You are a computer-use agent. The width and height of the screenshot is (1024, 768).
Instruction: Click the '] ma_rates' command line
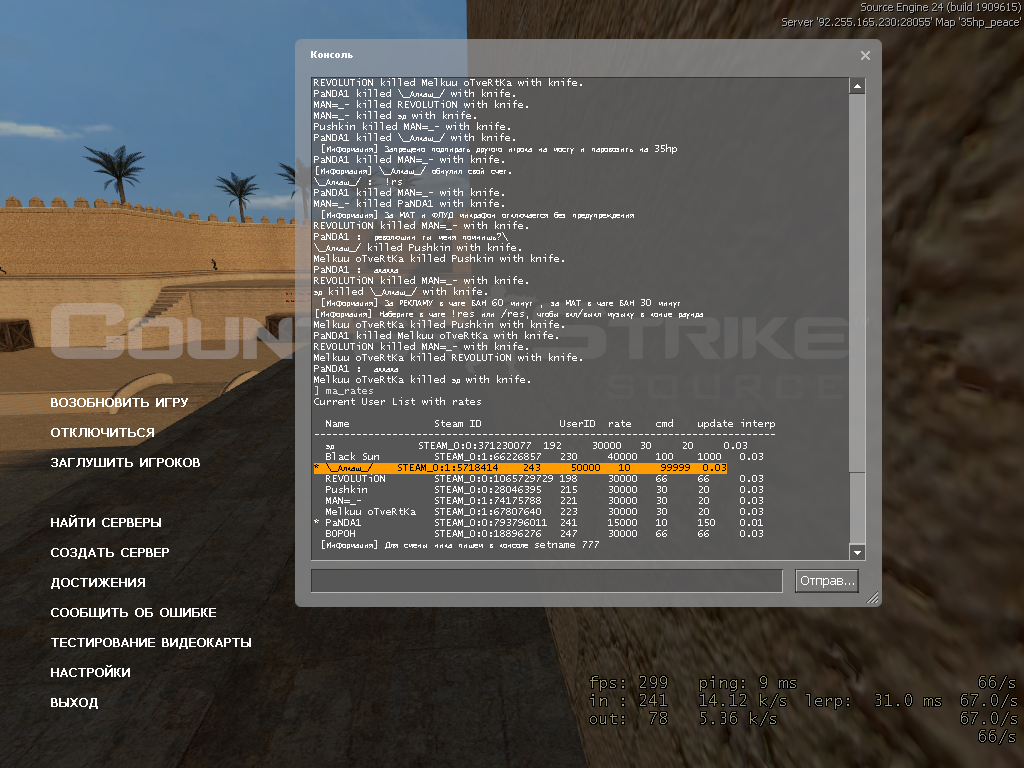point(344,391)
